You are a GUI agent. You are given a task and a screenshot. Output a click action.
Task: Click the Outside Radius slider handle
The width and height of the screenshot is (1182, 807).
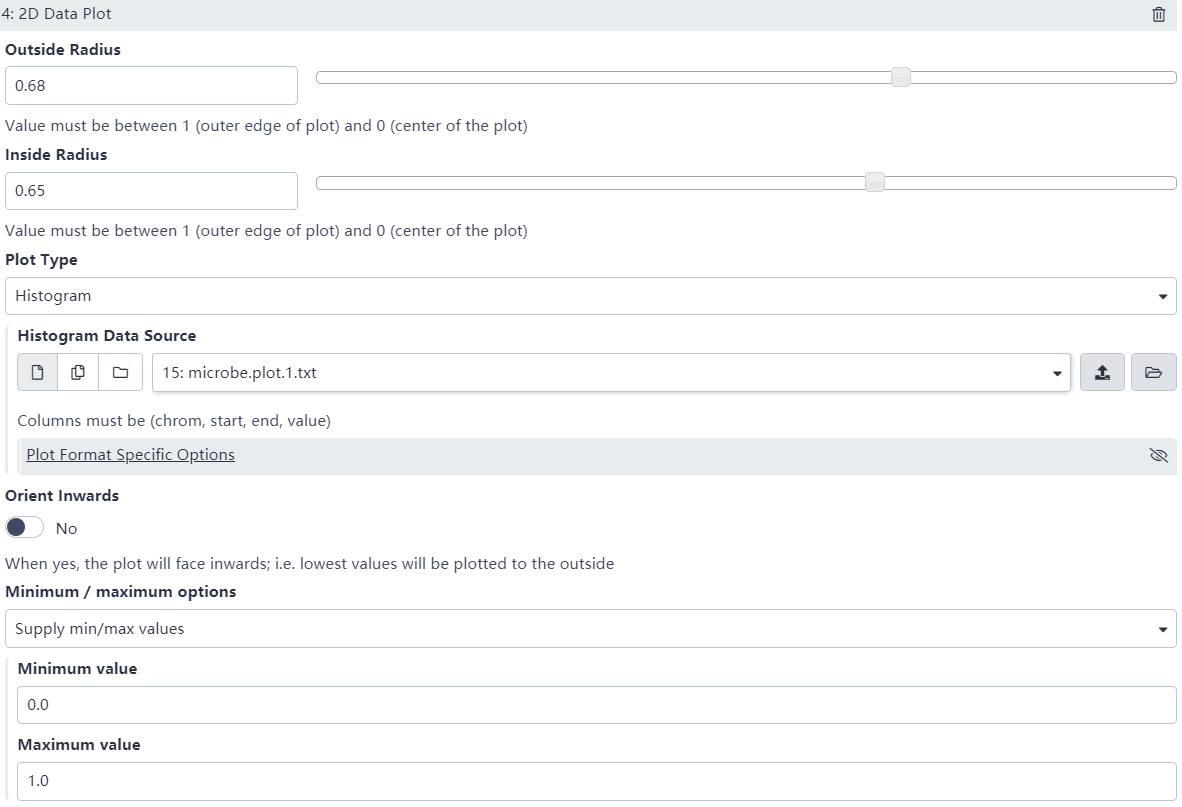click(901, 78)
